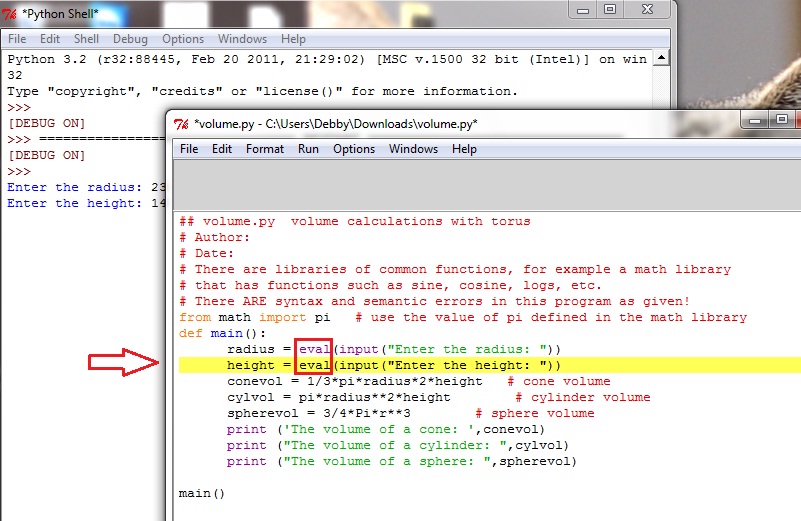801x521 pixels.
Task: Open Help menu in Python Shell window
Action: [293, 39]
